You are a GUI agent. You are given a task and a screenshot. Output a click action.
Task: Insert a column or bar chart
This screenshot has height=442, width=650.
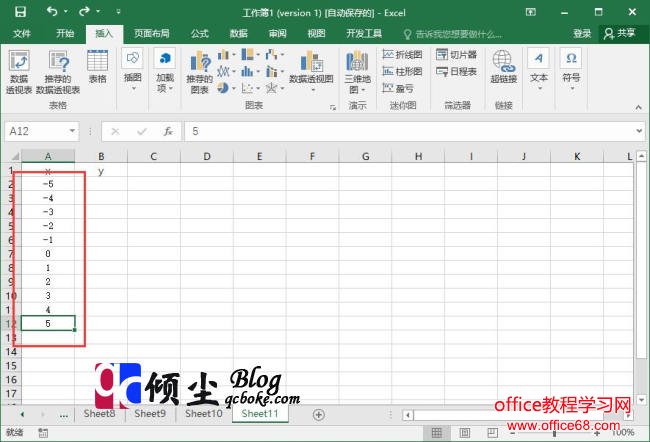(x=226, y=55)
